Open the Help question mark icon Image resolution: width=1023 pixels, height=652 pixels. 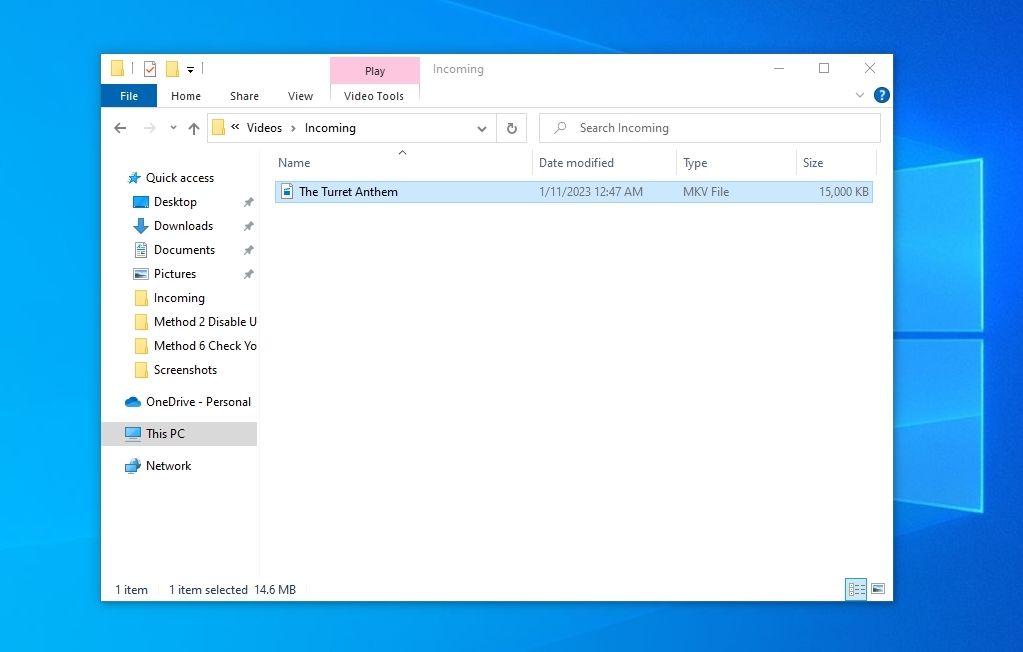(879, 95)
